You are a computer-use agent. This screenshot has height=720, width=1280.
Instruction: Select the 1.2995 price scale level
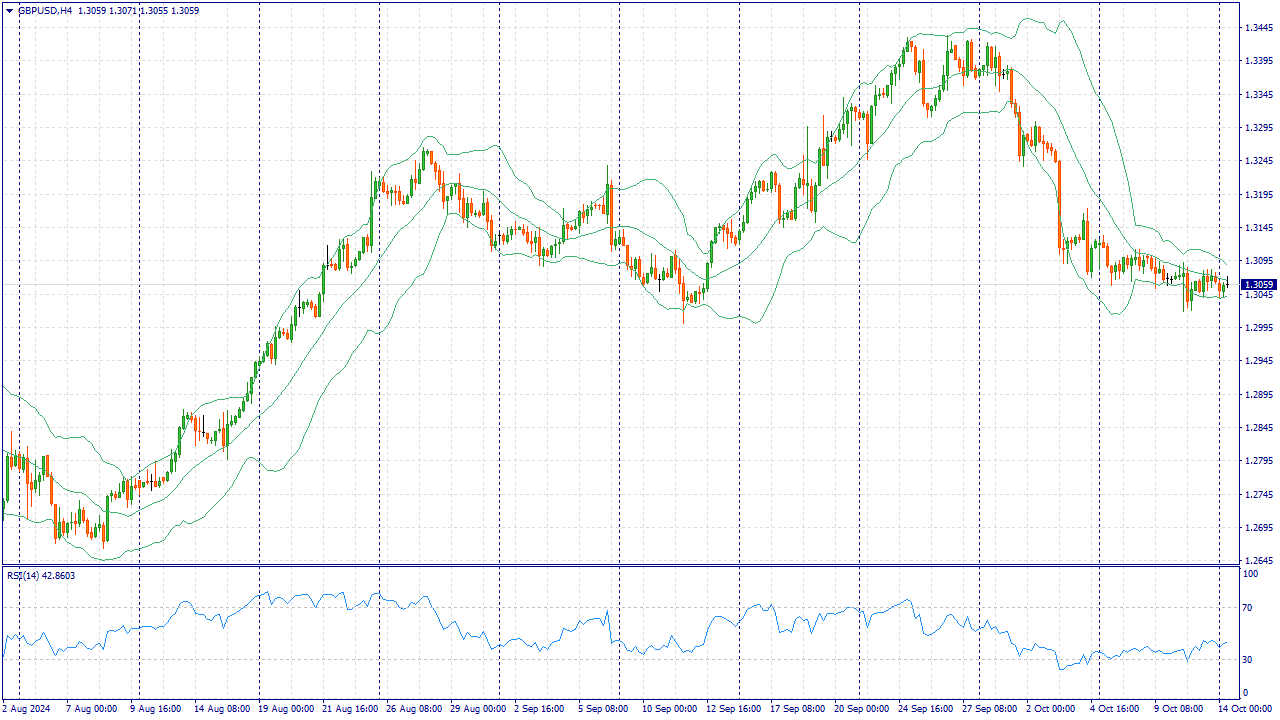tap(1257, 327)
